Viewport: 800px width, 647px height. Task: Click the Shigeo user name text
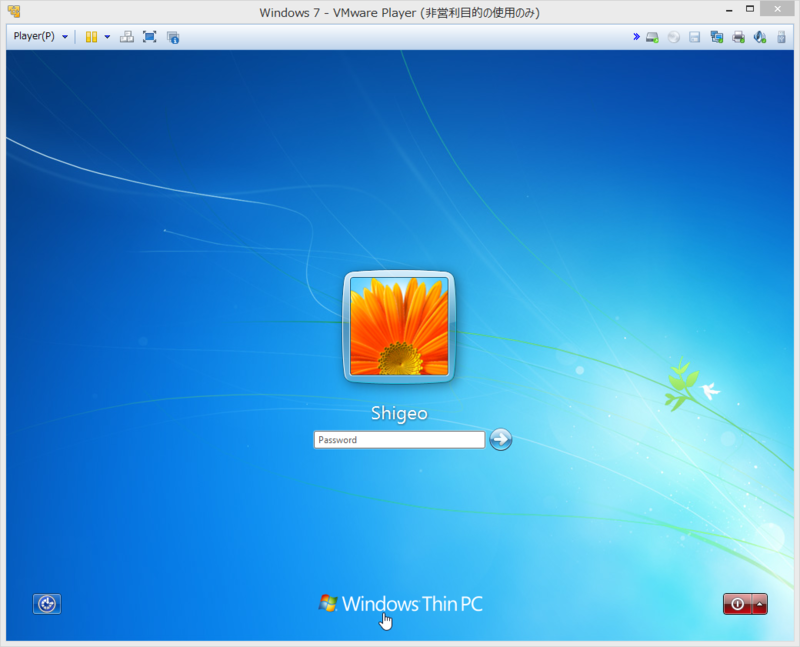pyautogui.click(x=399, y=413)
